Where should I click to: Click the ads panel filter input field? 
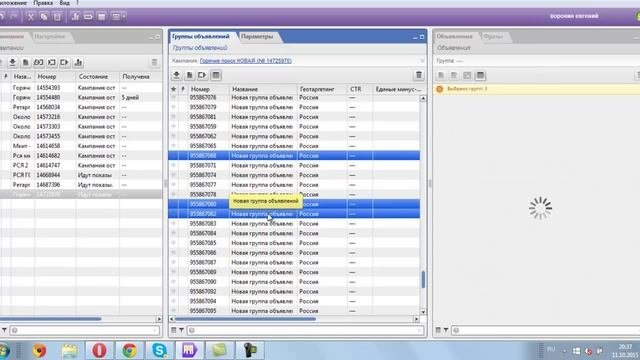546,330
